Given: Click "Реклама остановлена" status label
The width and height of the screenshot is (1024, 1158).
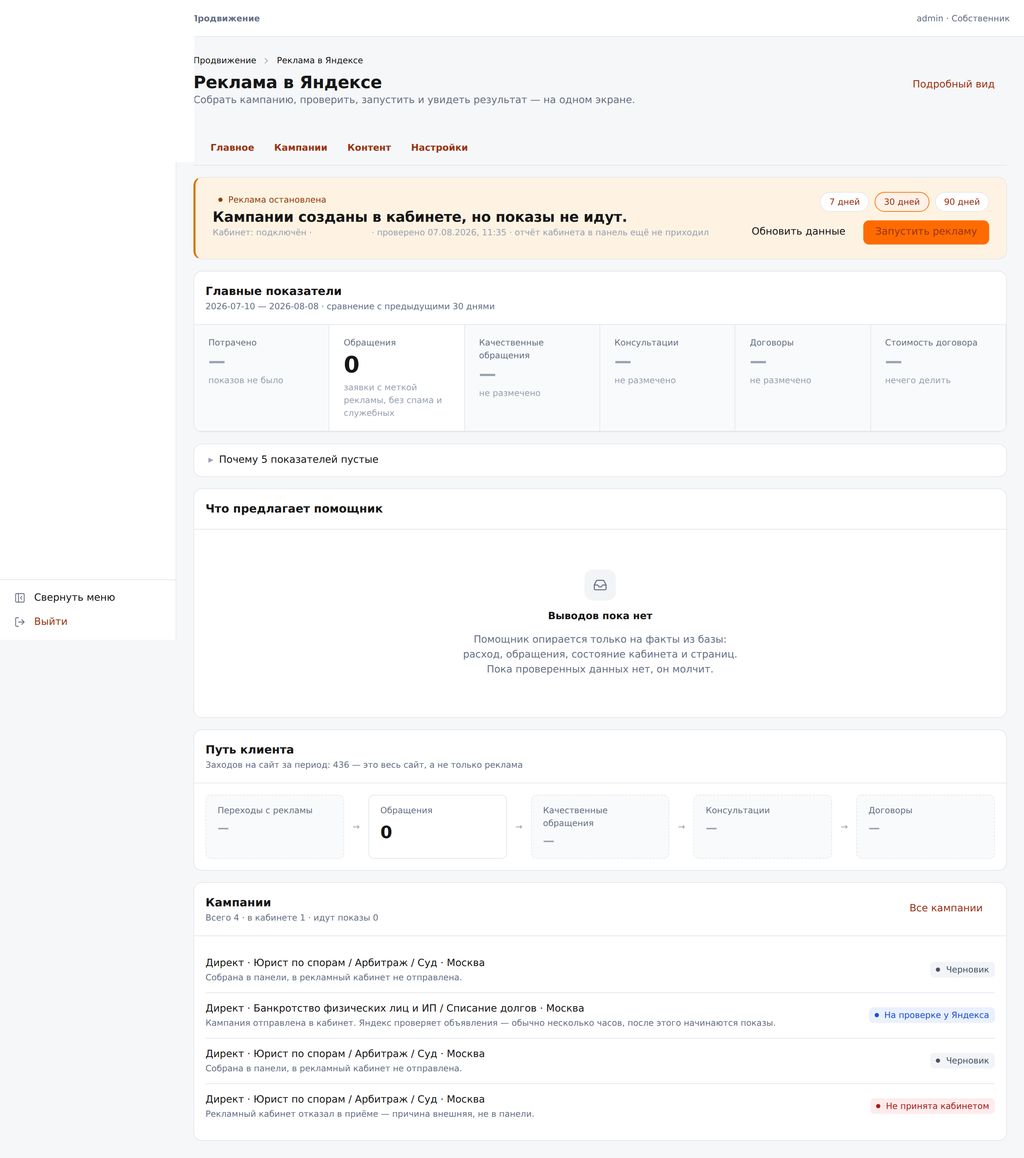Looking at the screenshot, I should tap(272, 199).
